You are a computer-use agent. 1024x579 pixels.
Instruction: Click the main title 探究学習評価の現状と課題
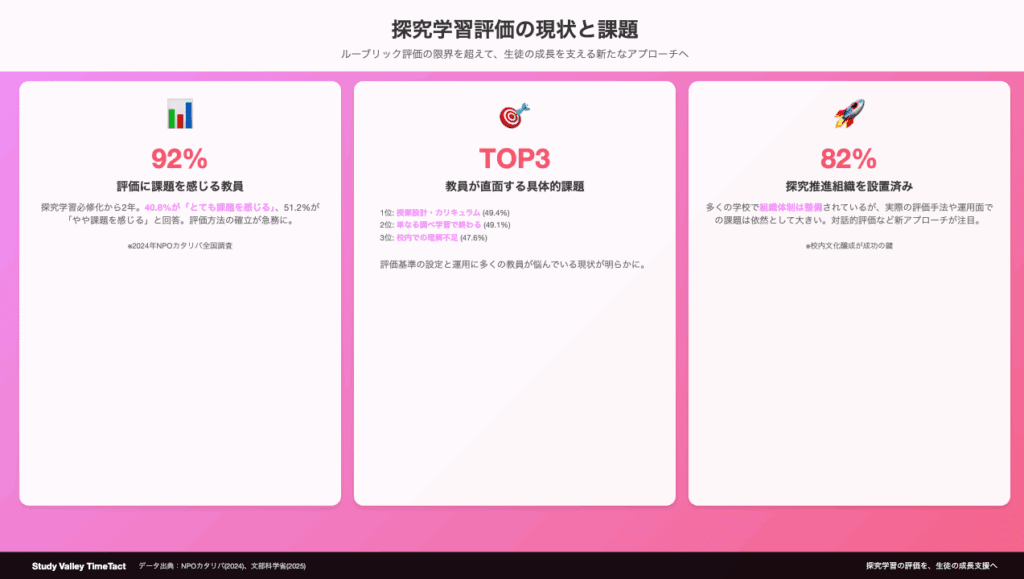[x=514, y=28]
